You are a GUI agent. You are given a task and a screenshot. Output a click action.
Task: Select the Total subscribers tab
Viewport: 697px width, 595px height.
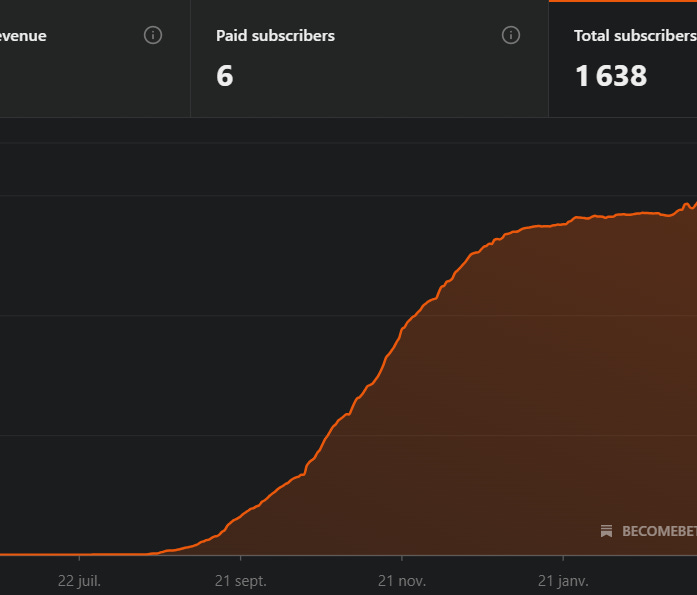(x=623, y=59)
